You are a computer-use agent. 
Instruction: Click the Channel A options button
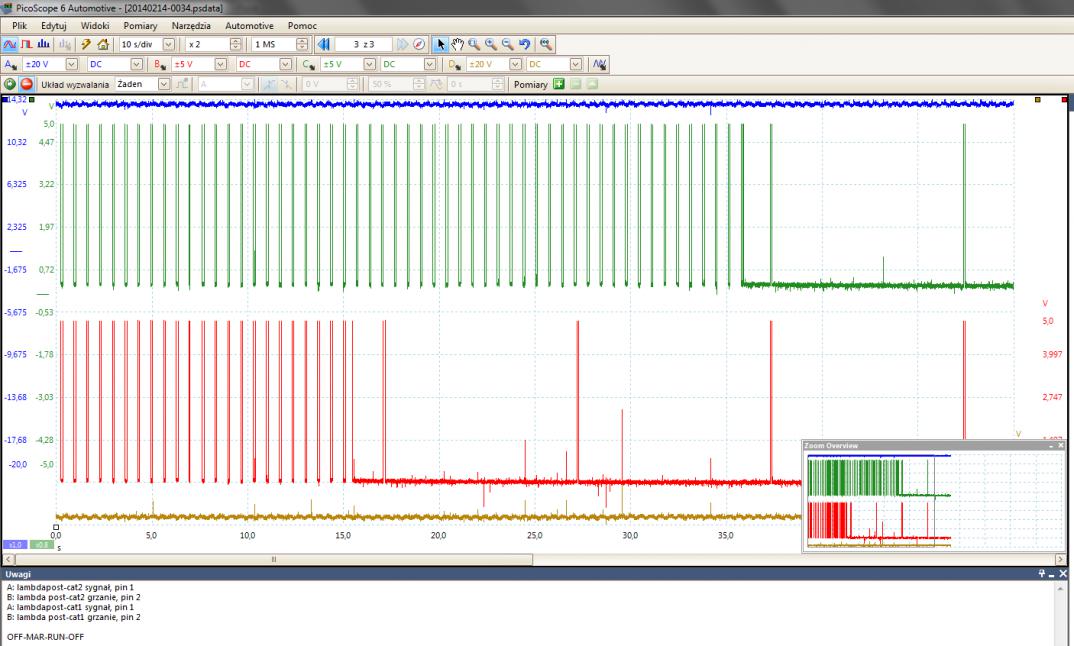[x=10, y=65]
